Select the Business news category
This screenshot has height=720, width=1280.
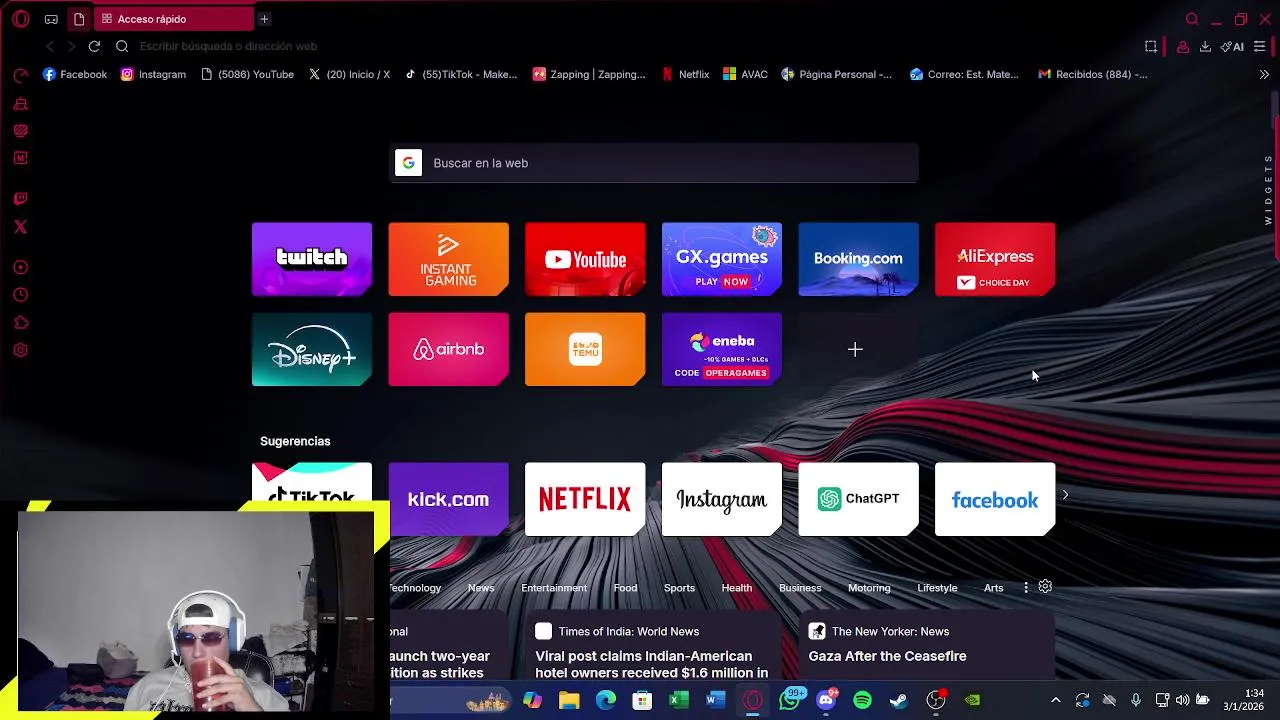(x=800, y=588)
